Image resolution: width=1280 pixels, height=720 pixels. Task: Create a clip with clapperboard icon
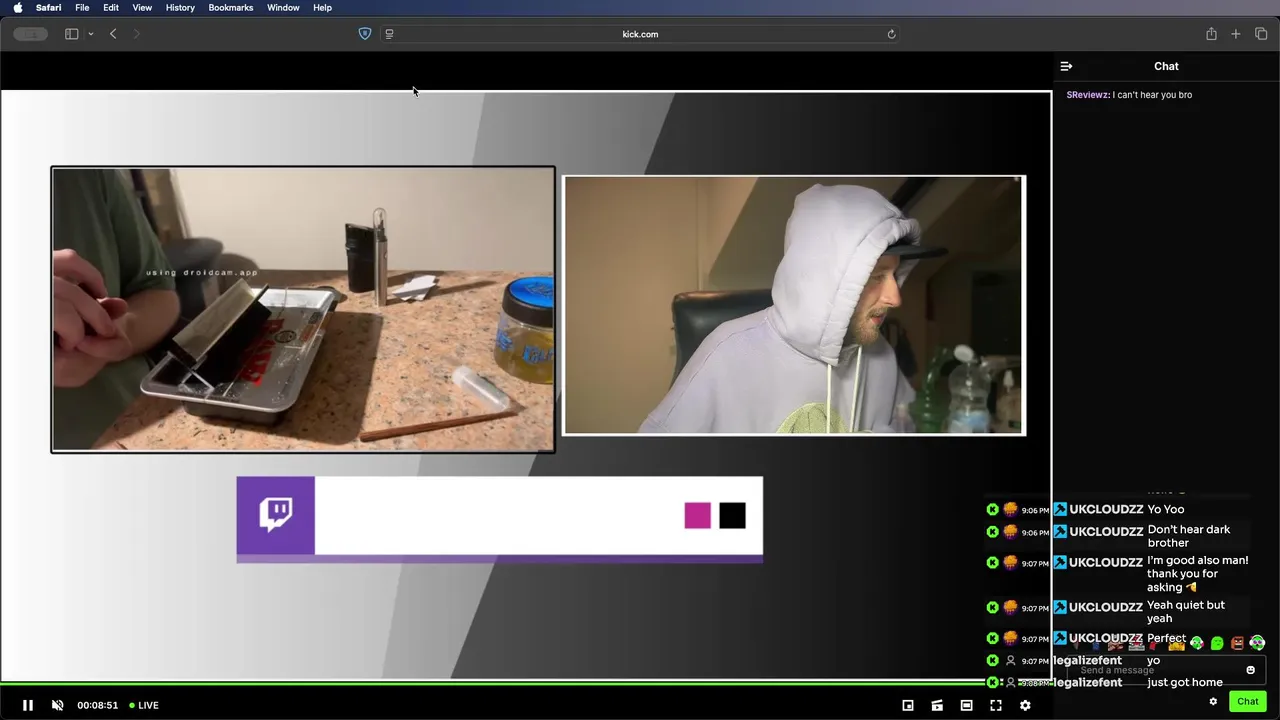(x=937, y=705)
